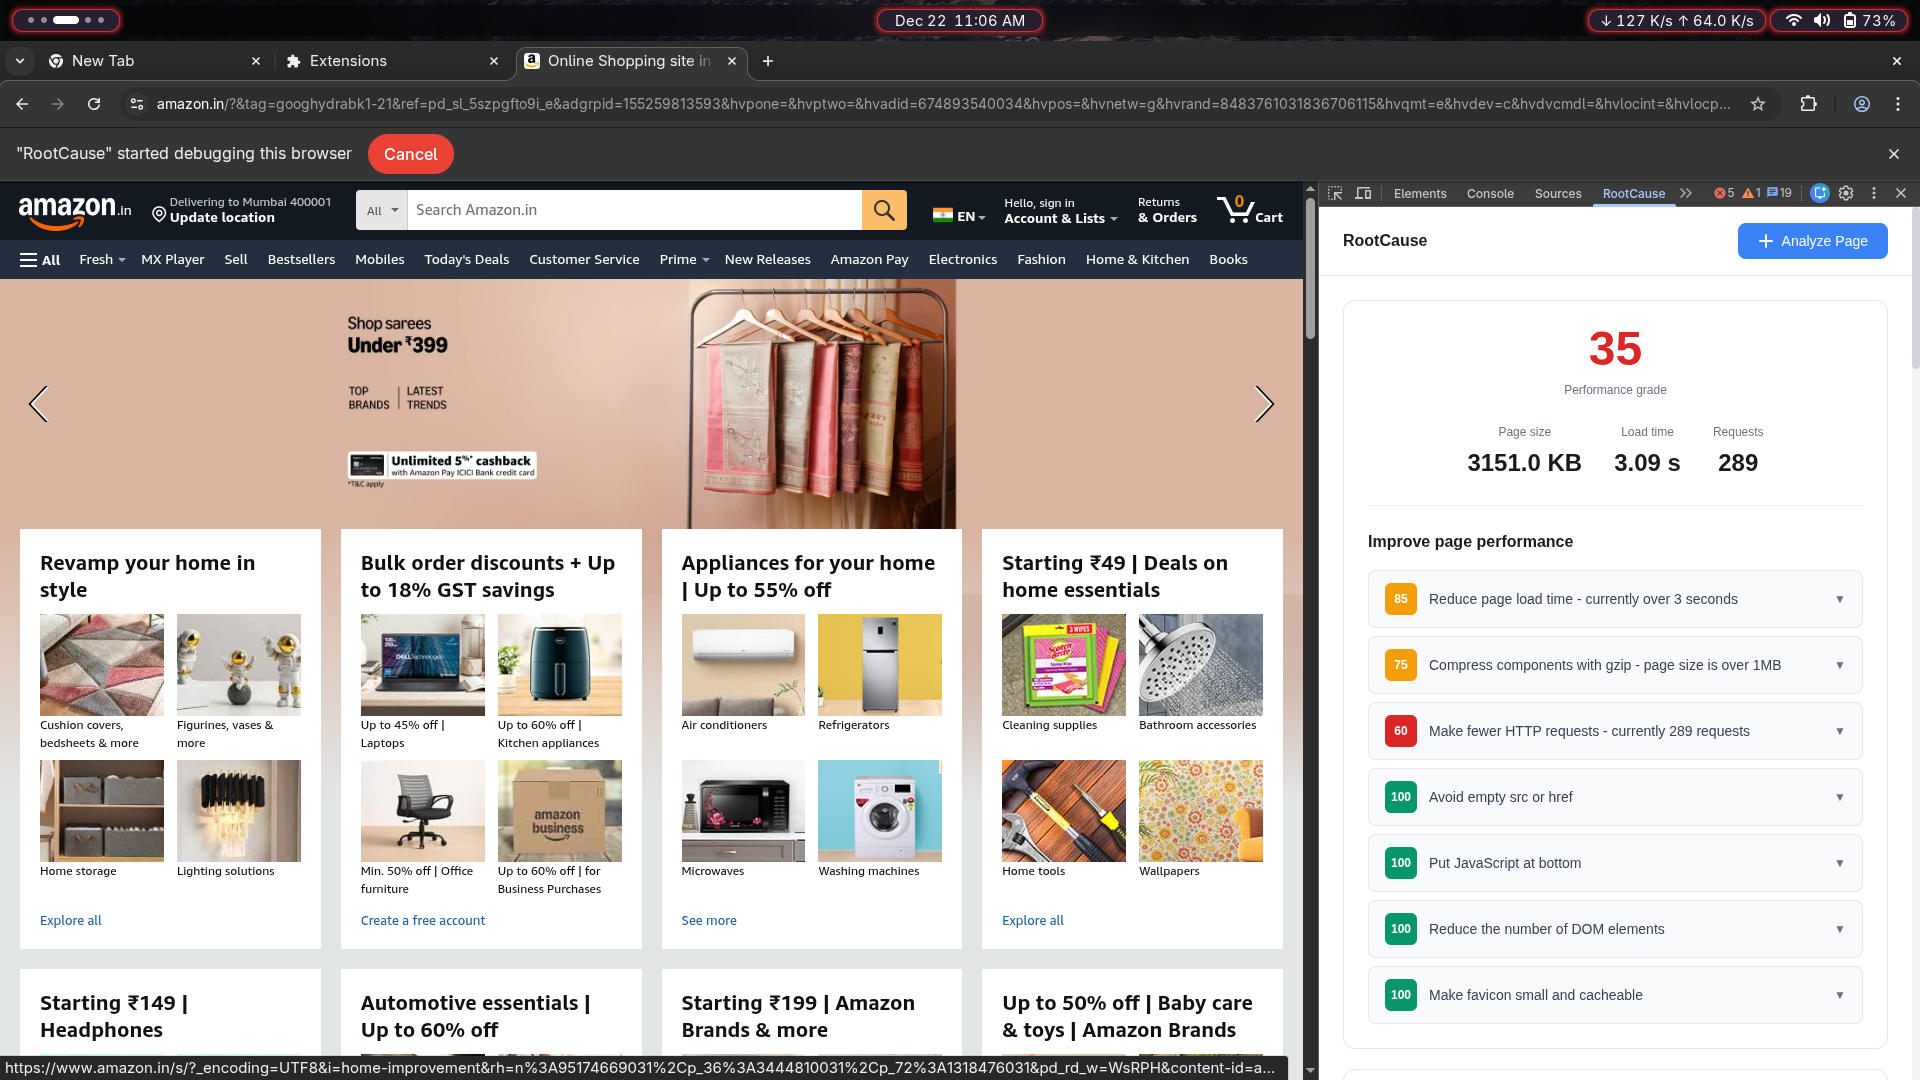1920x1080 pixels.
Task: Click the Analyze Page button
Action: (1812, 241)
